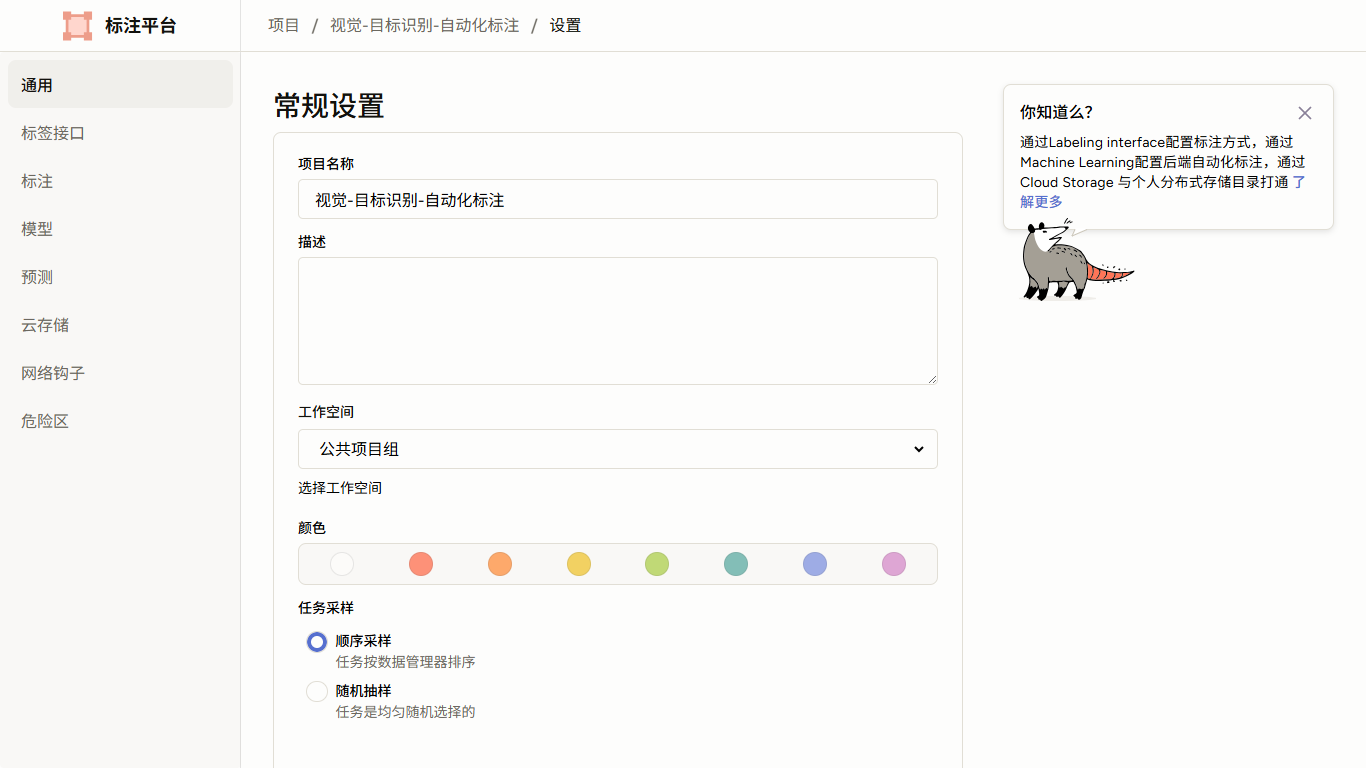The height and width of the screenshot is (768, 1366).
Task: Select the teal color swatch
Action: point(736,564)
